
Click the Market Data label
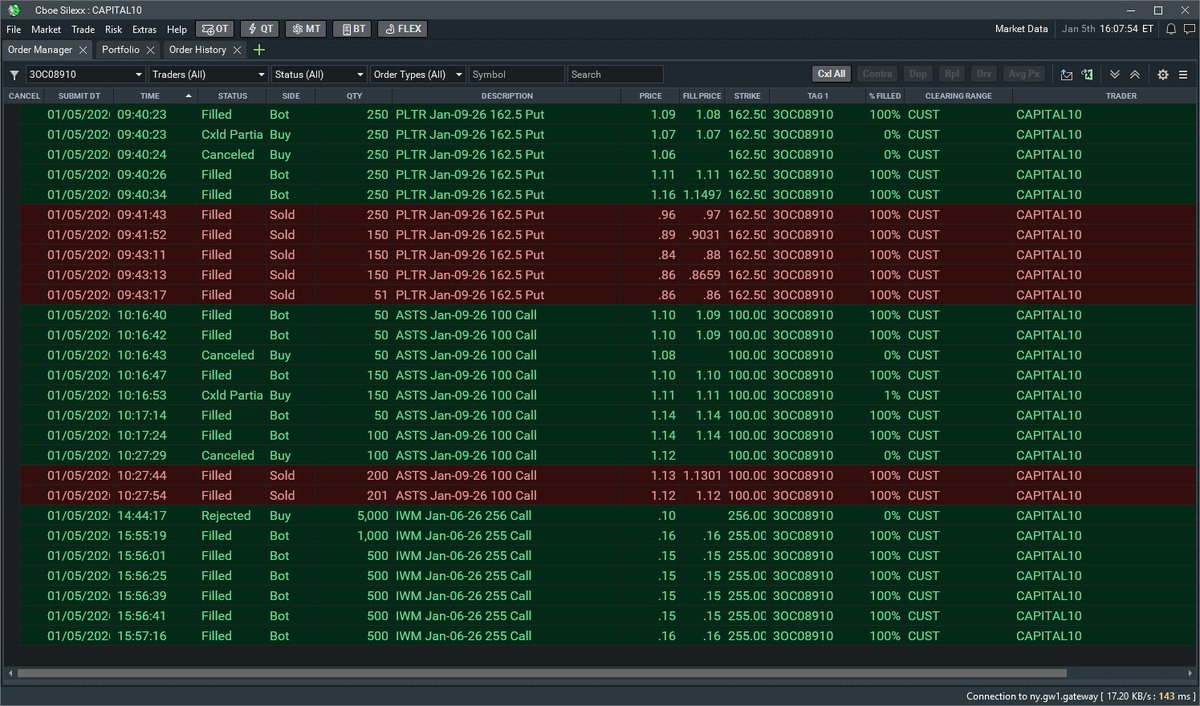[1021, 29]
